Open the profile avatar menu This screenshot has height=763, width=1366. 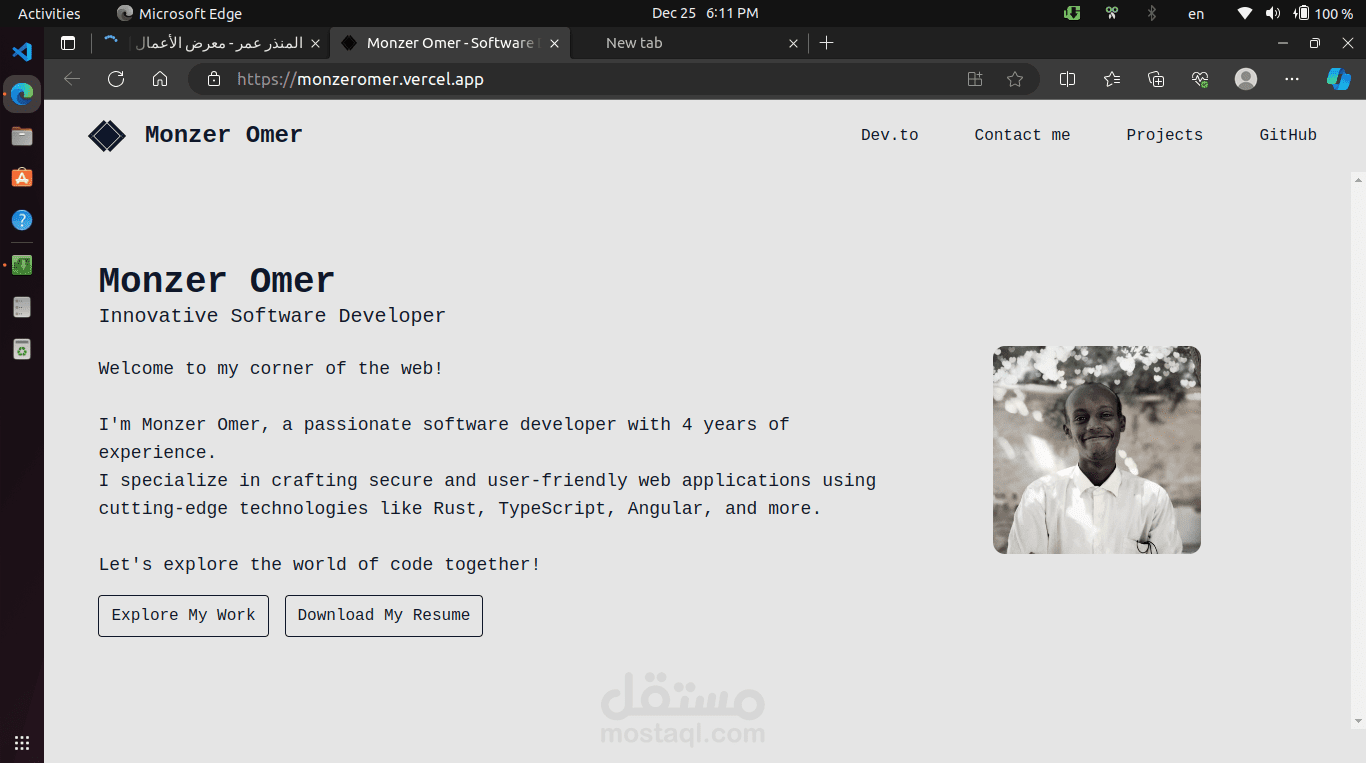coord(1246,79)
